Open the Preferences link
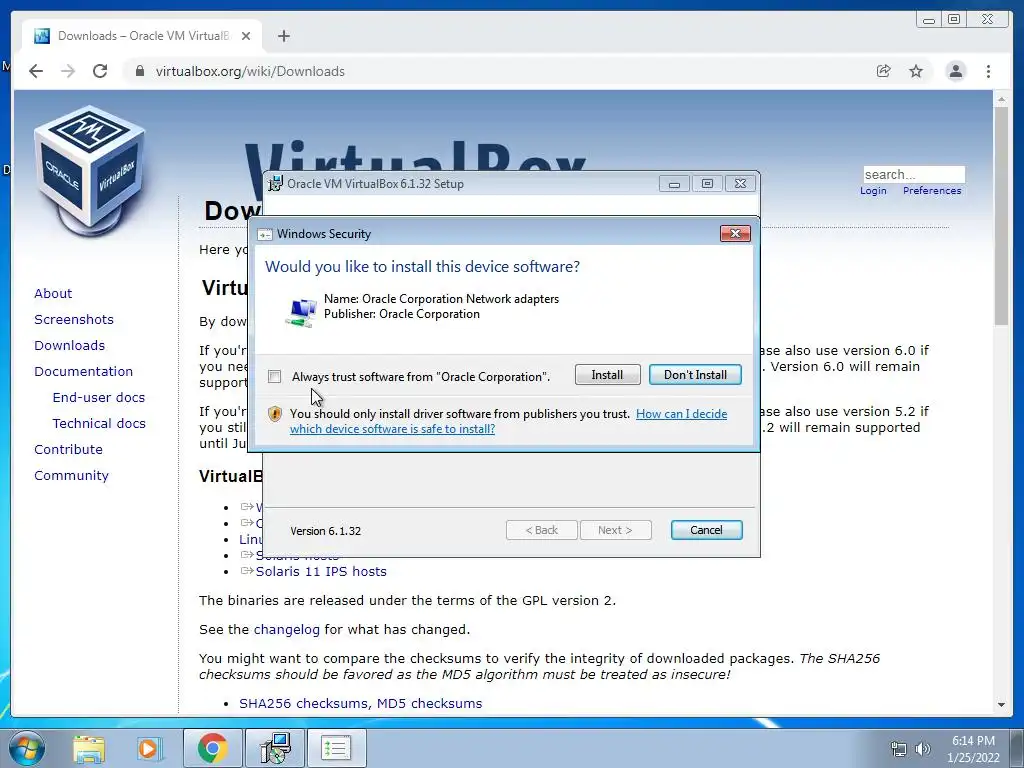1024x768 pixels. [932, 191]
